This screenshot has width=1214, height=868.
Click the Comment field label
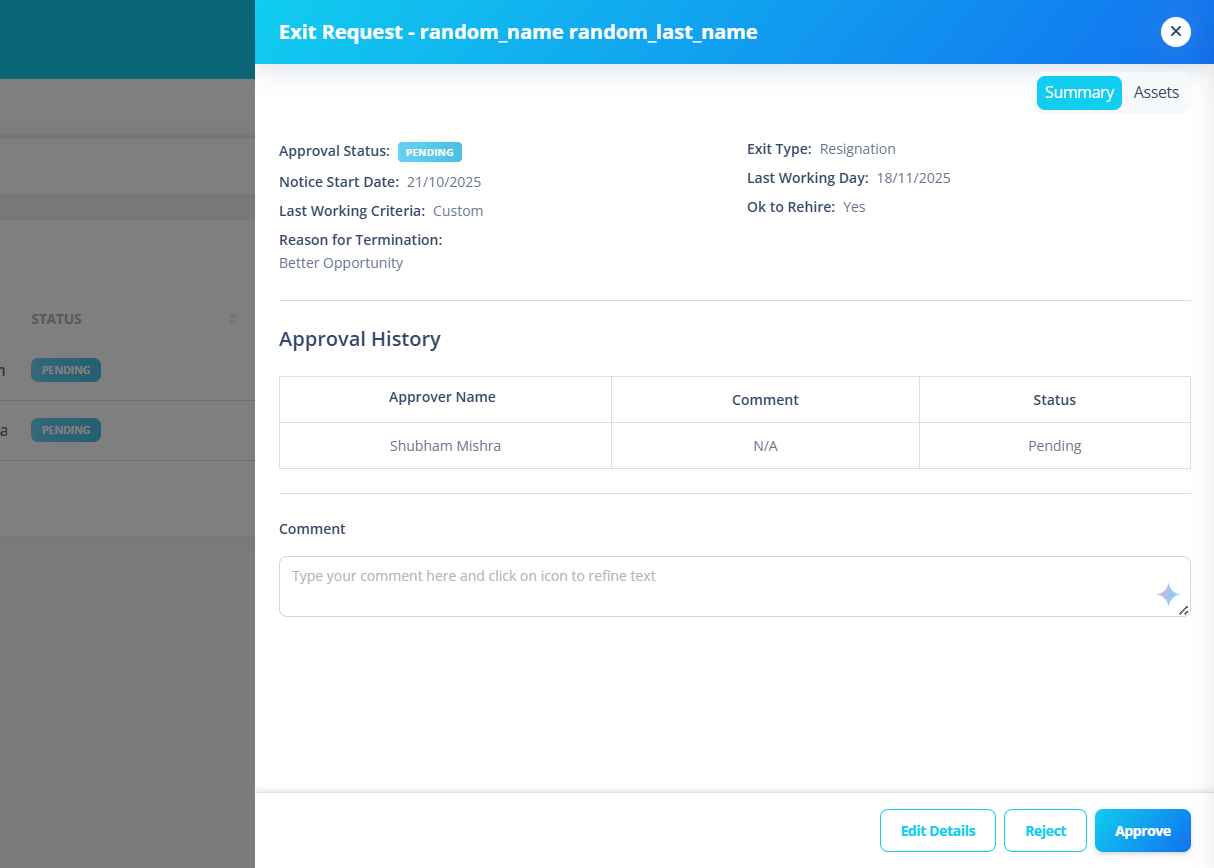pyautogui.click(x=312, y=529)
